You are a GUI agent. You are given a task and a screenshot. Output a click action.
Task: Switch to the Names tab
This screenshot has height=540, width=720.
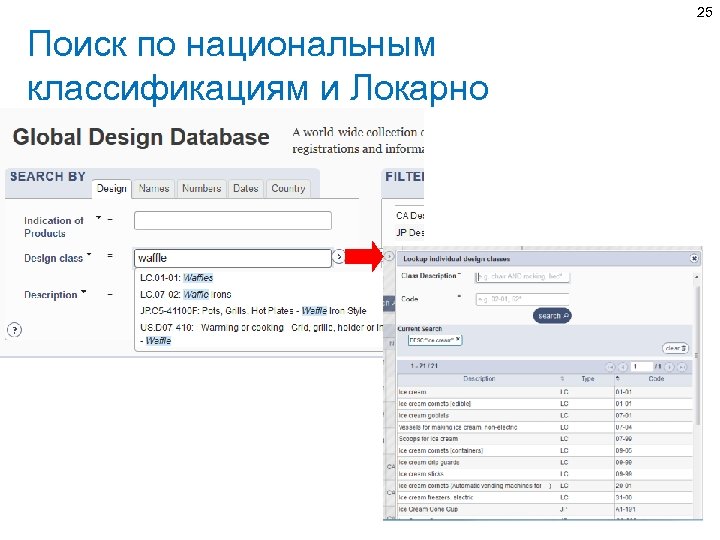pos(154,188)
